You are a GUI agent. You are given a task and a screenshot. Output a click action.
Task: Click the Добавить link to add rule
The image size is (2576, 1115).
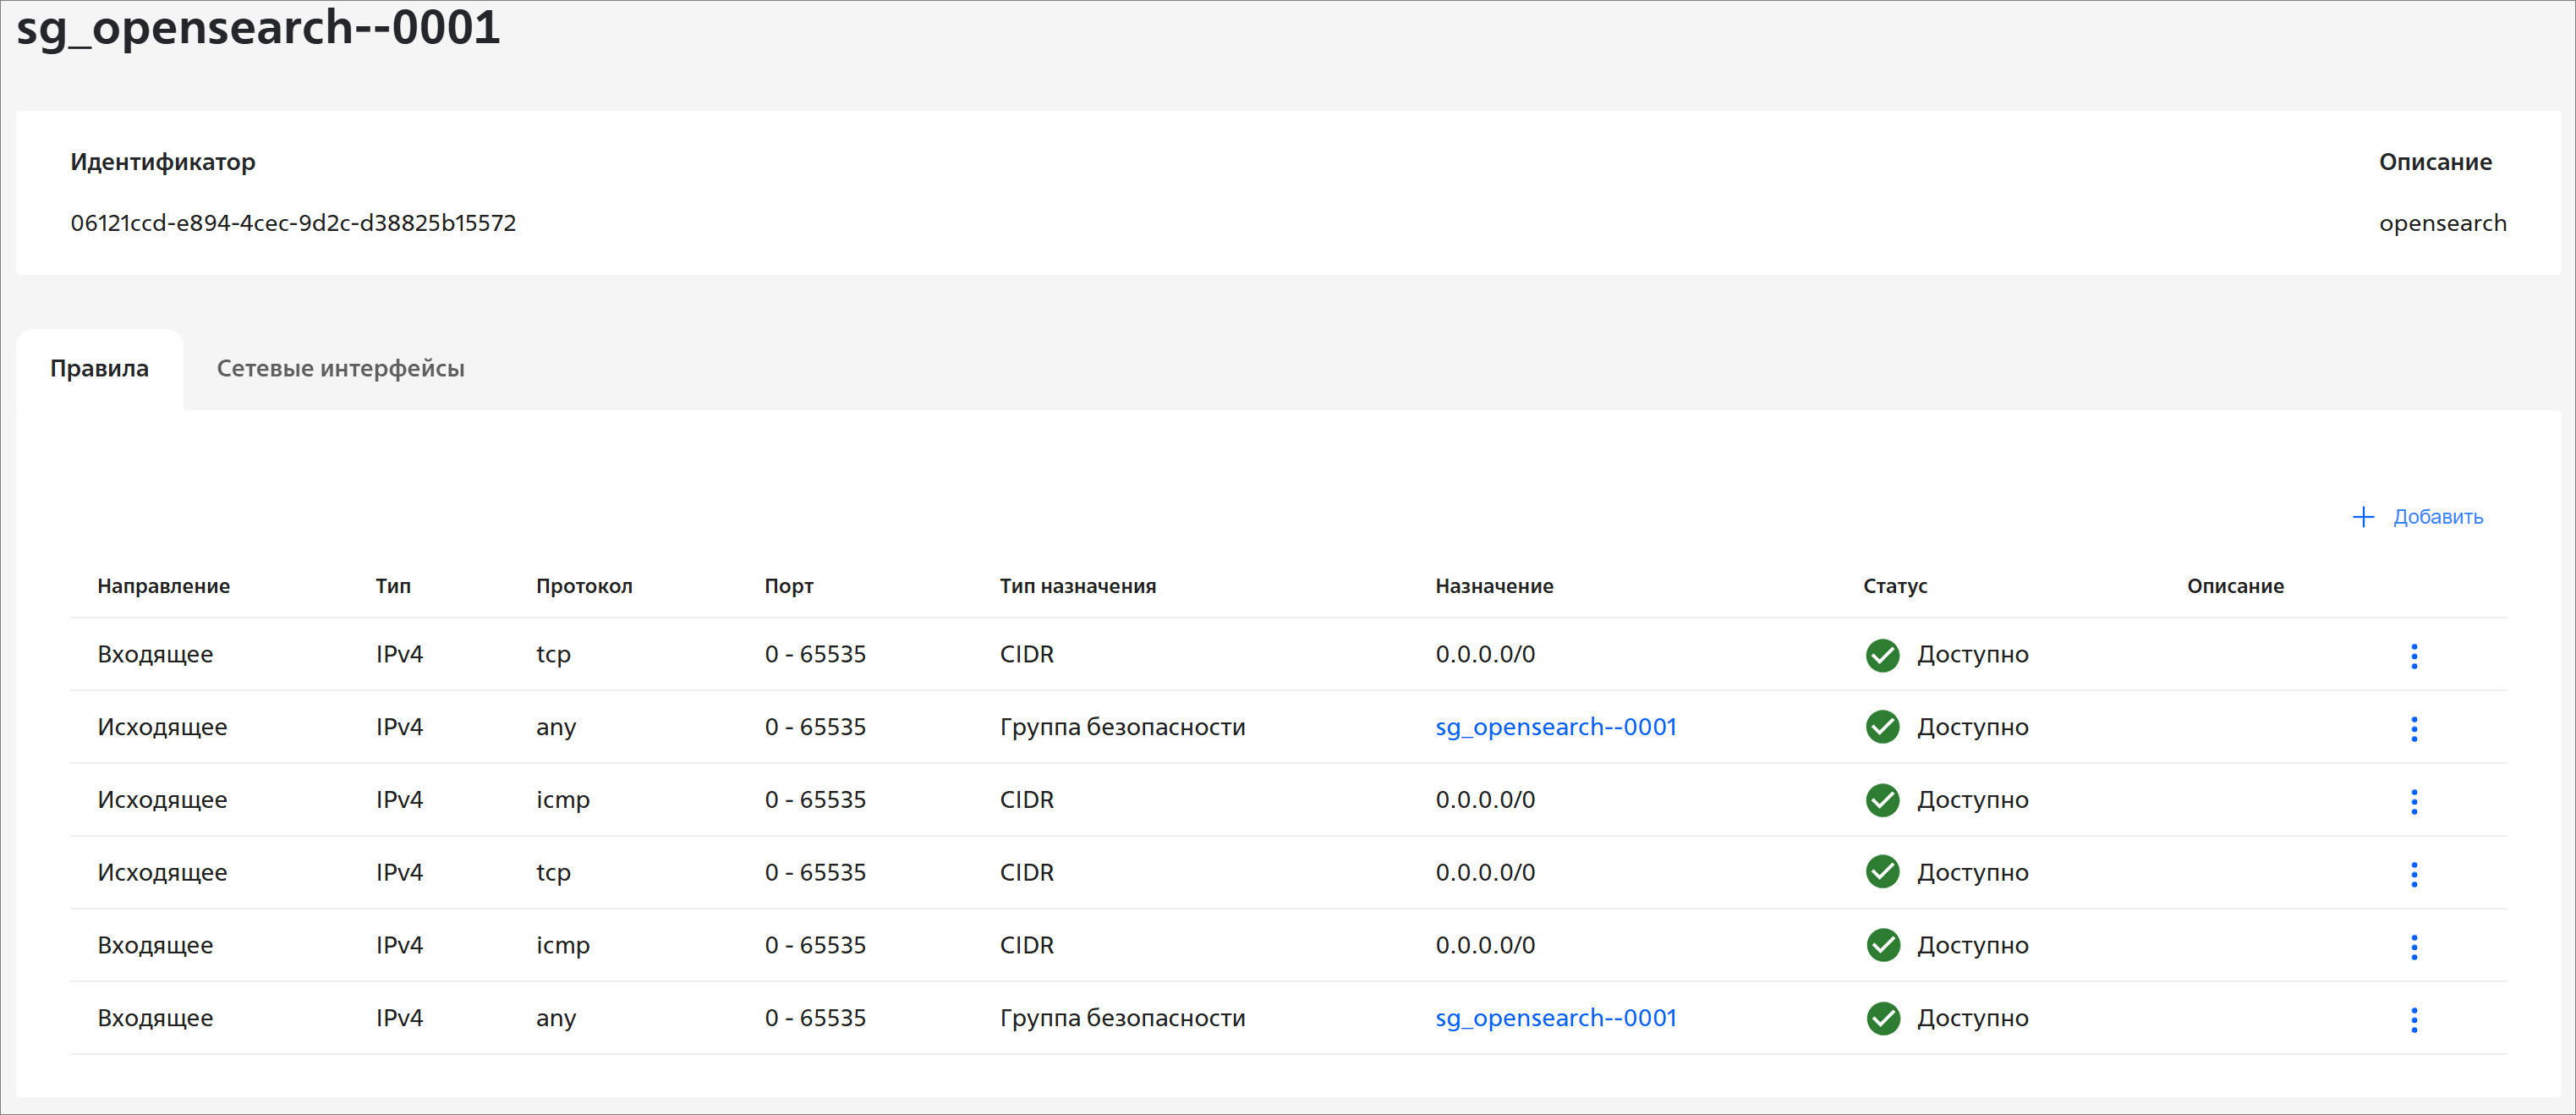pyautogui.click(x=2437, y=516)
